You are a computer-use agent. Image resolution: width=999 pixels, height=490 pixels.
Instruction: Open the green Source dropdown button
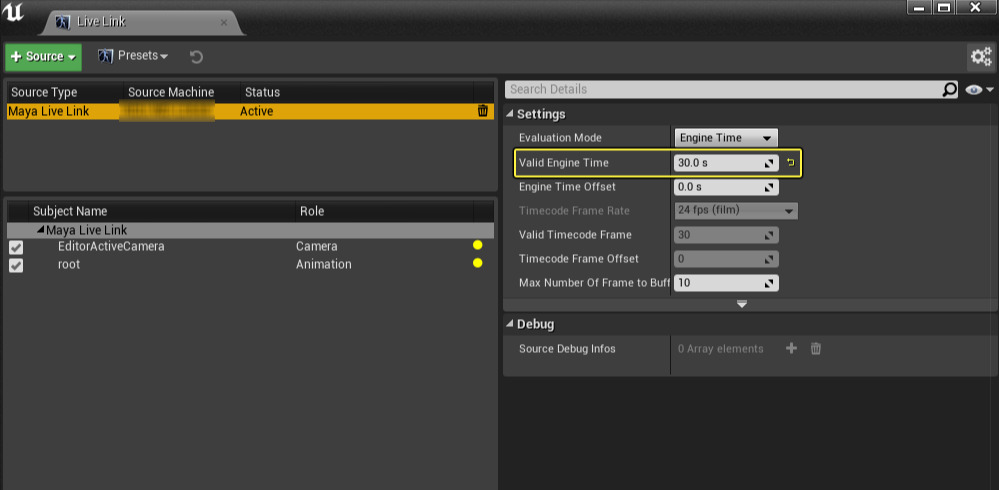[x=43, y=57]
